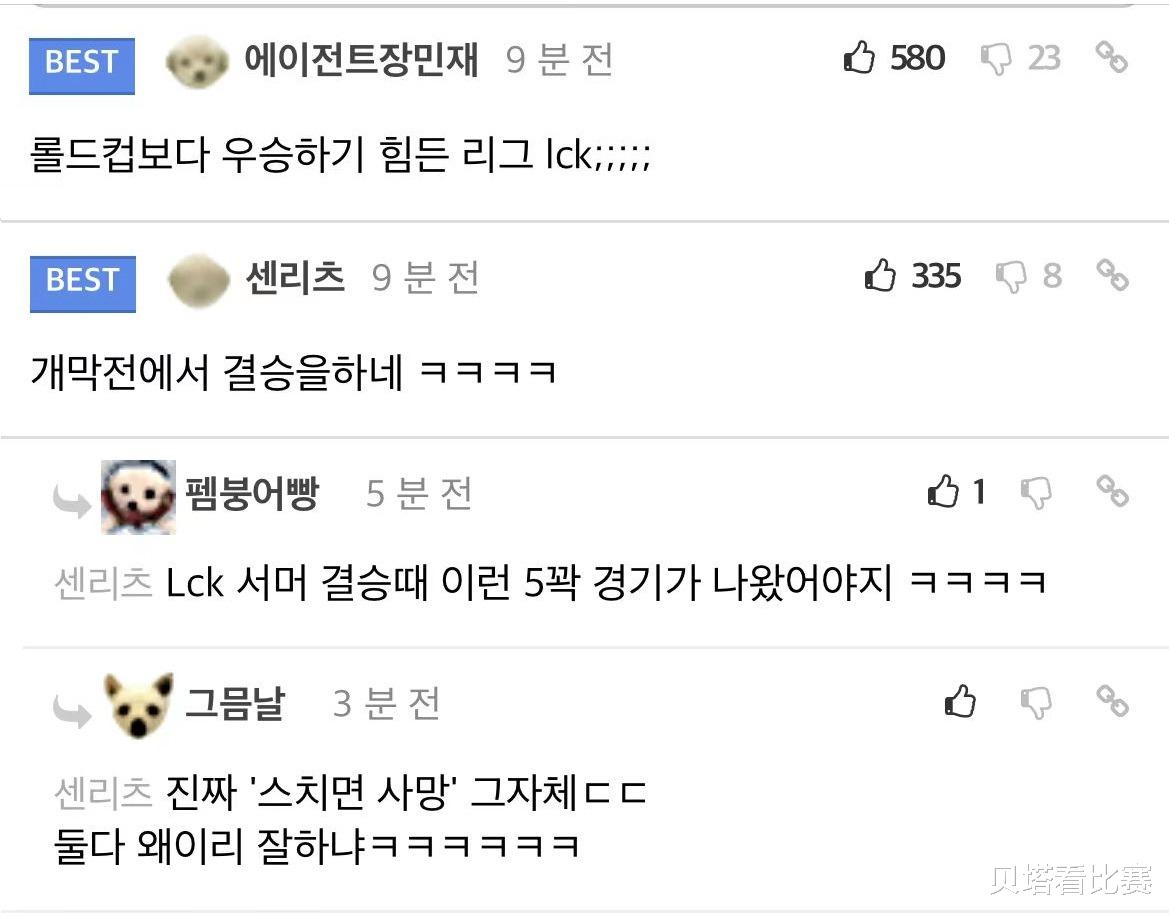
Task: Open profile of user 센리츠
Action: click(x=295, y=277)
